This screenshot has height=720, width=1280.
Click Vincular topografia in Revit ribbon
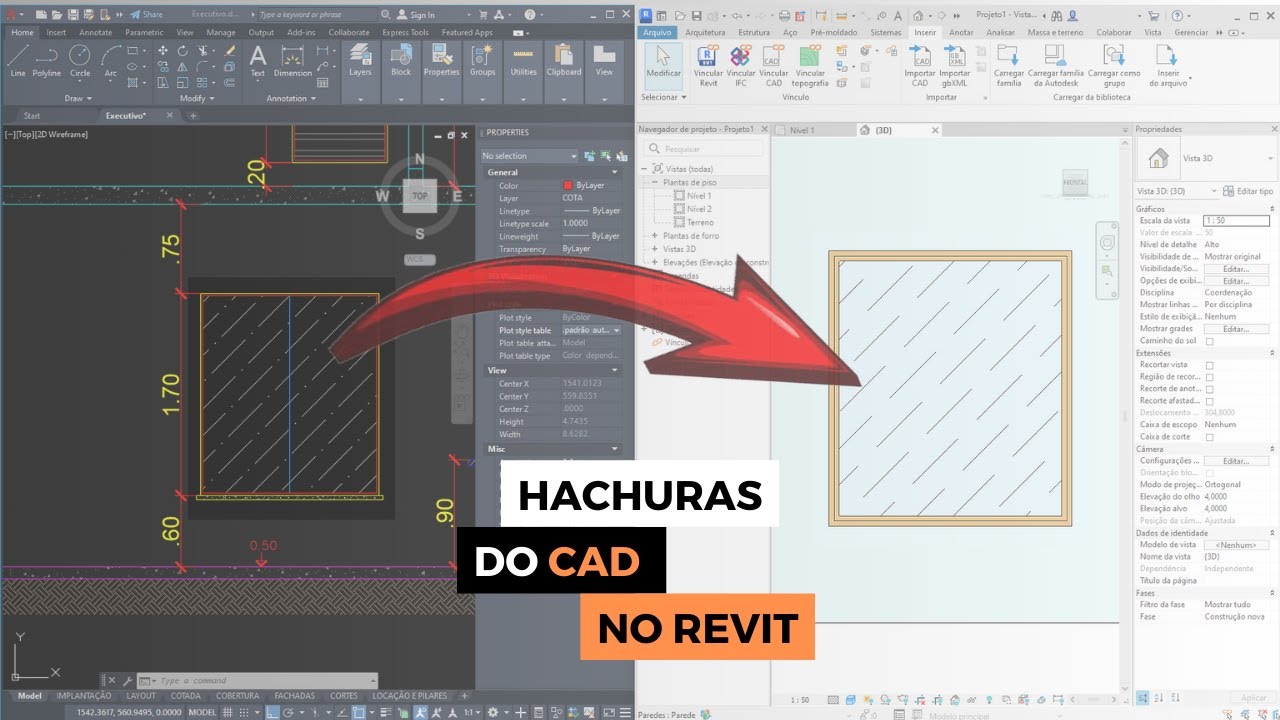(x=811, y=66)
